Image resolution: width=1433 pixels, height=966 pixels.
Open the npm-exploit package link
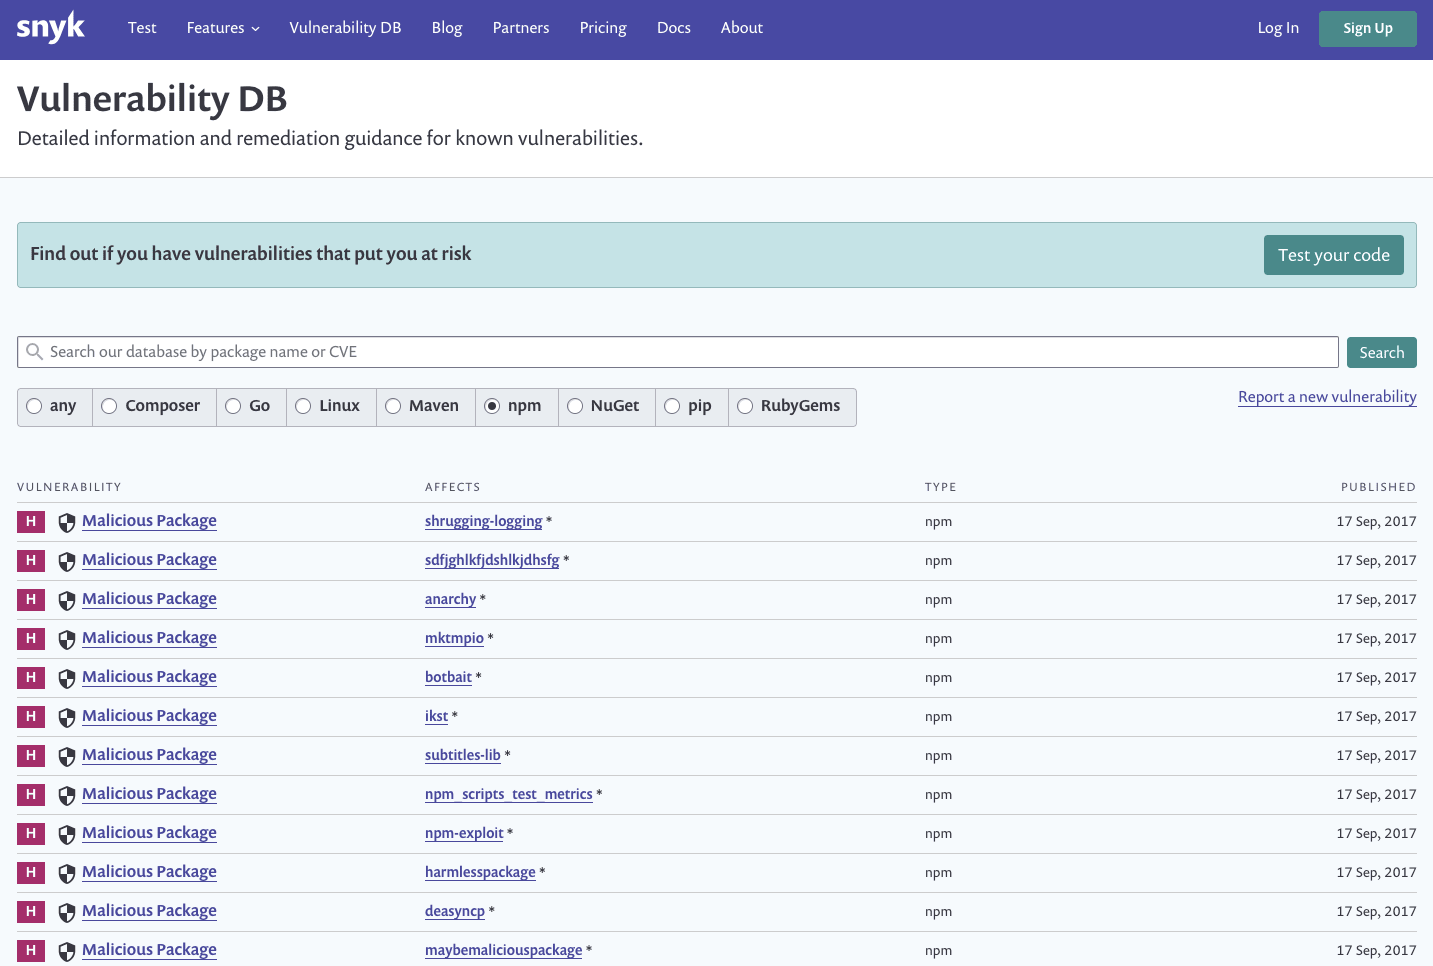click(x=464, y=833)
